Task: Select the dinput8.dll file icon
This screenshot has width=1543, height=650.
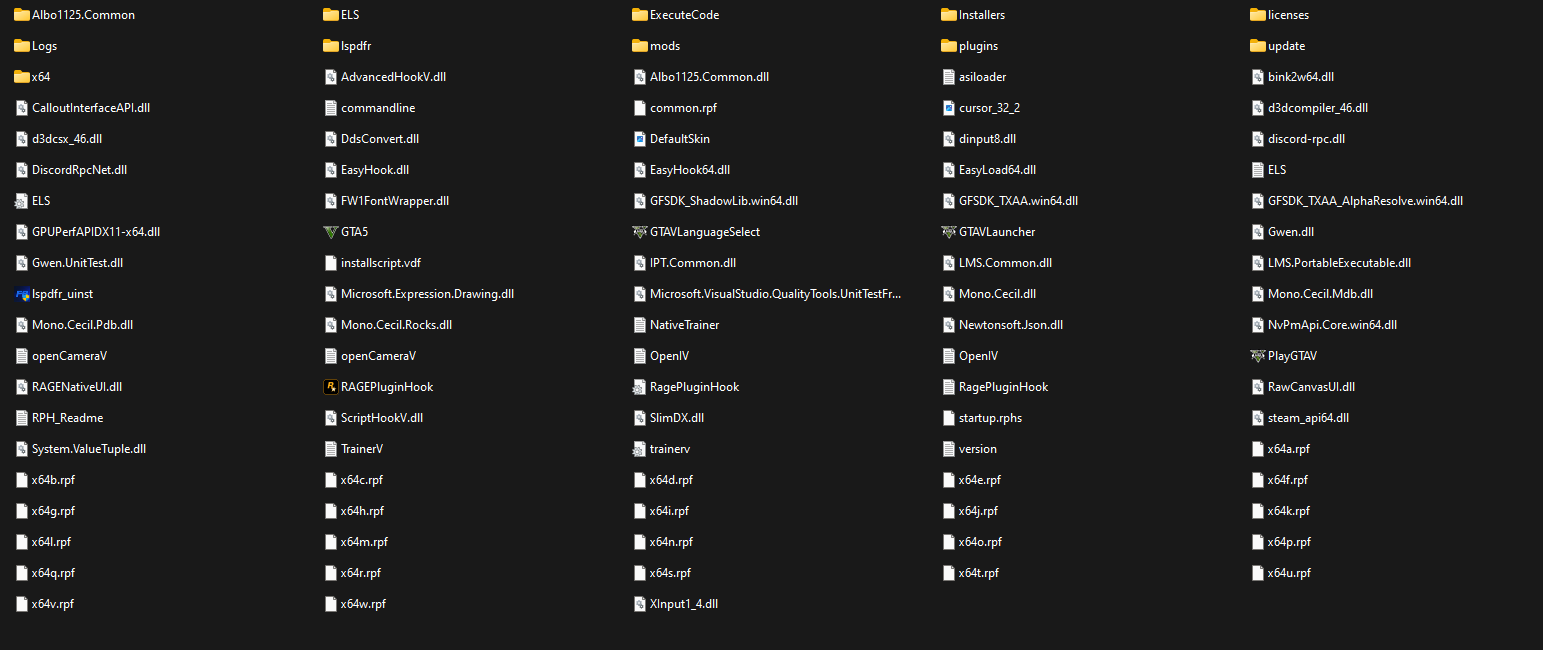Action: [x=949, y=139]
